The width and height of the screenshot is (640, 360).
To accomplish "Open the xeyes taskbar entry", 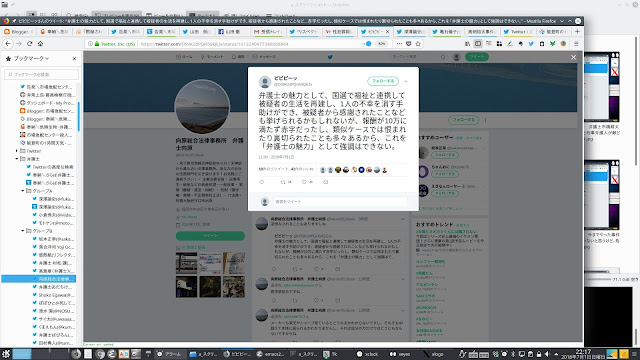I will (400, 354).
